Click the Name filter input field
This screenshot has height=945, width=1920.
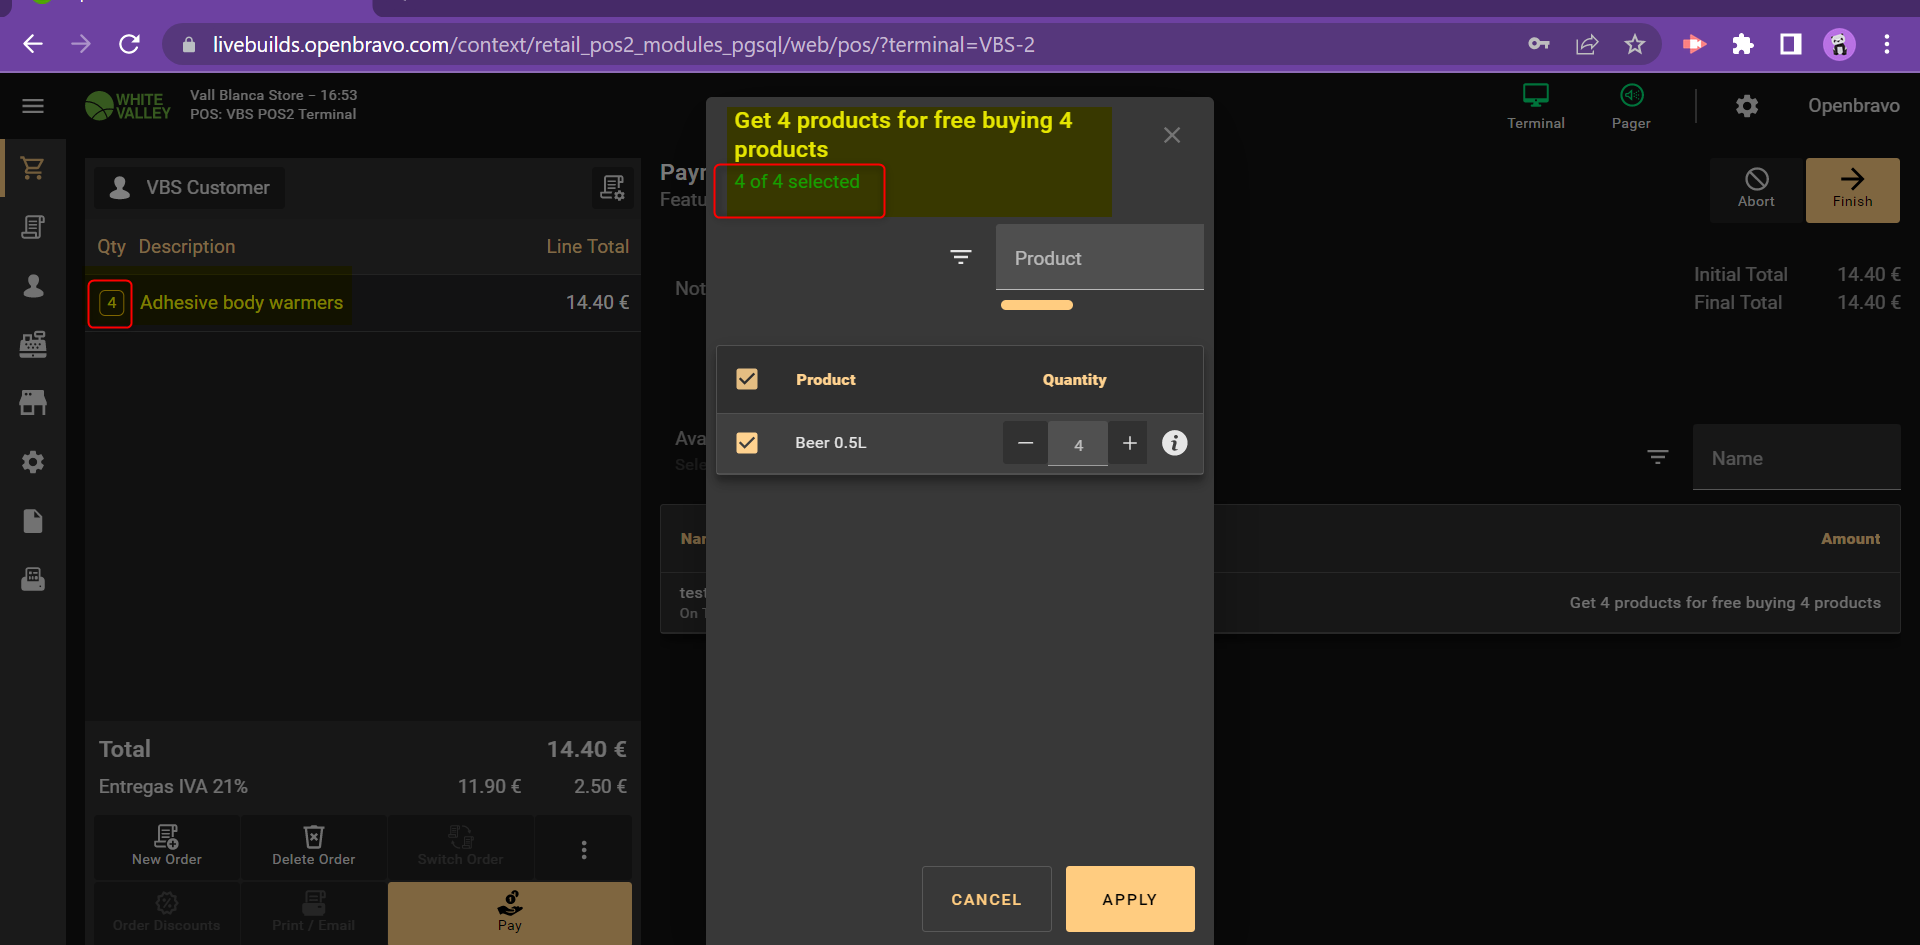tap(1796, 458)
